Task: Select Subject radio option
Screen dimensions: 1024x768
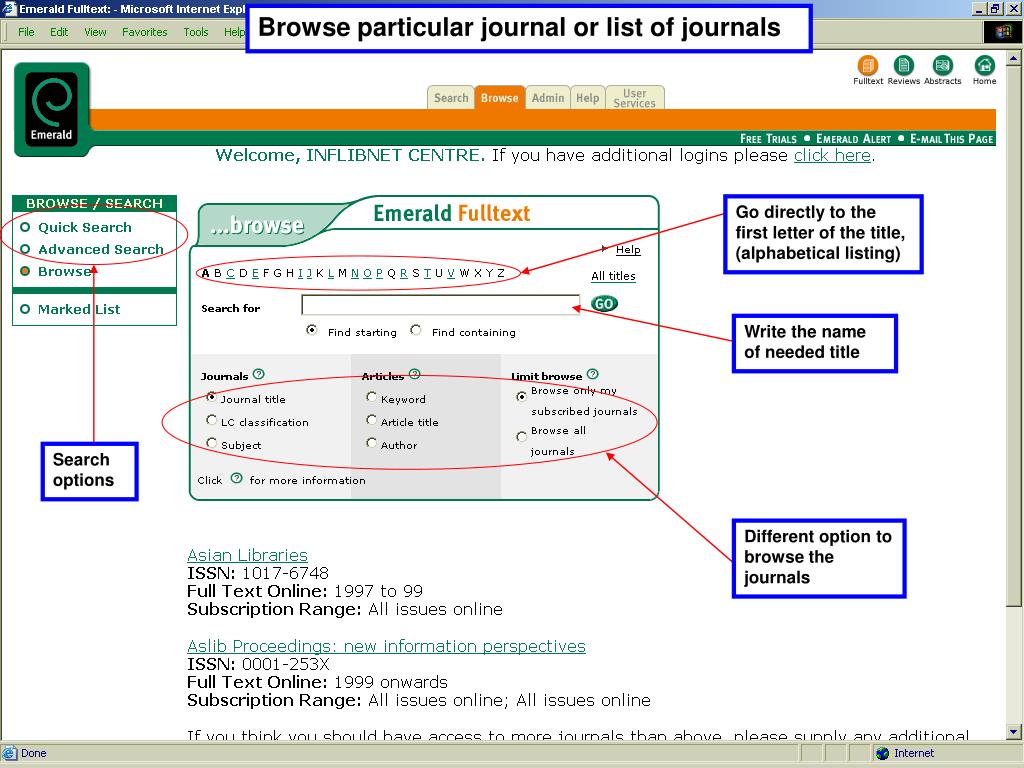Action: tap(211, 443)
